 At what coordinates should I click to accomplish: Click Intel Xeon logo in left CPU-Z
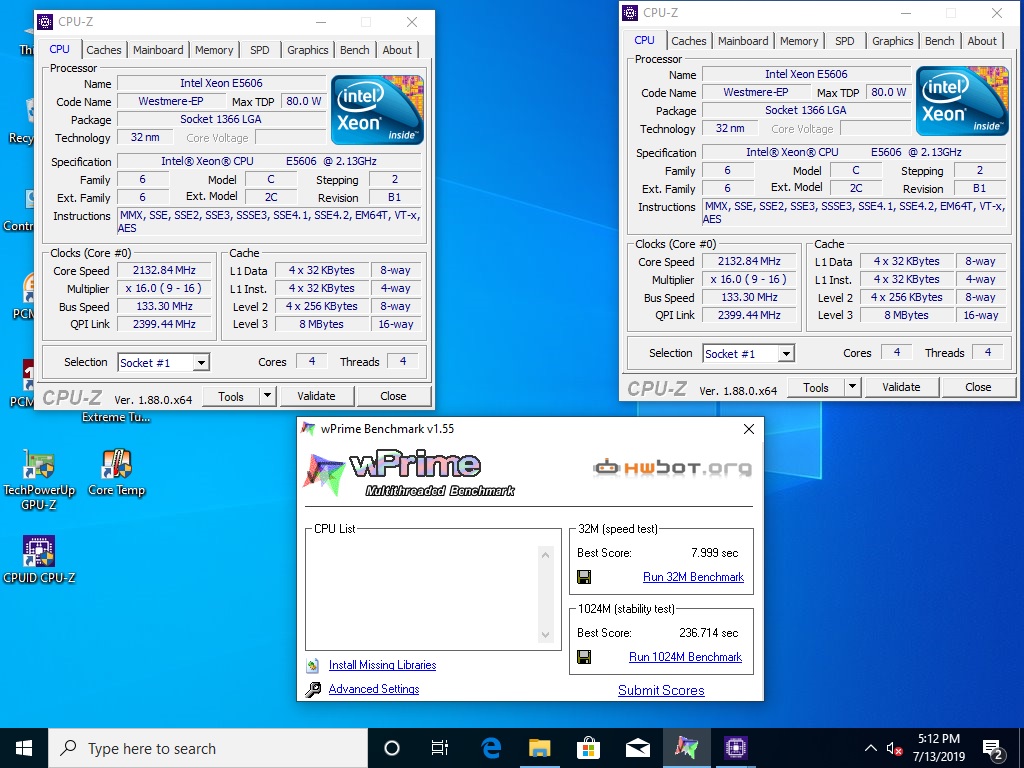click(x=377, y=110)
